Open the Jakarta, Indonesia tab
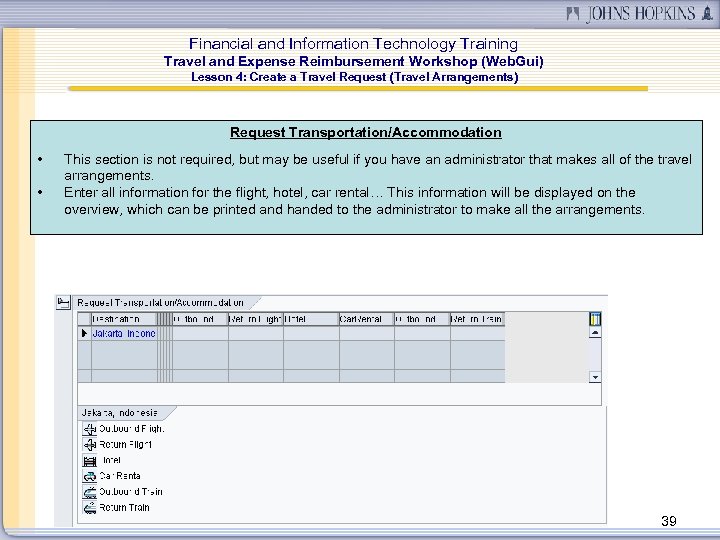 (120, 413)
